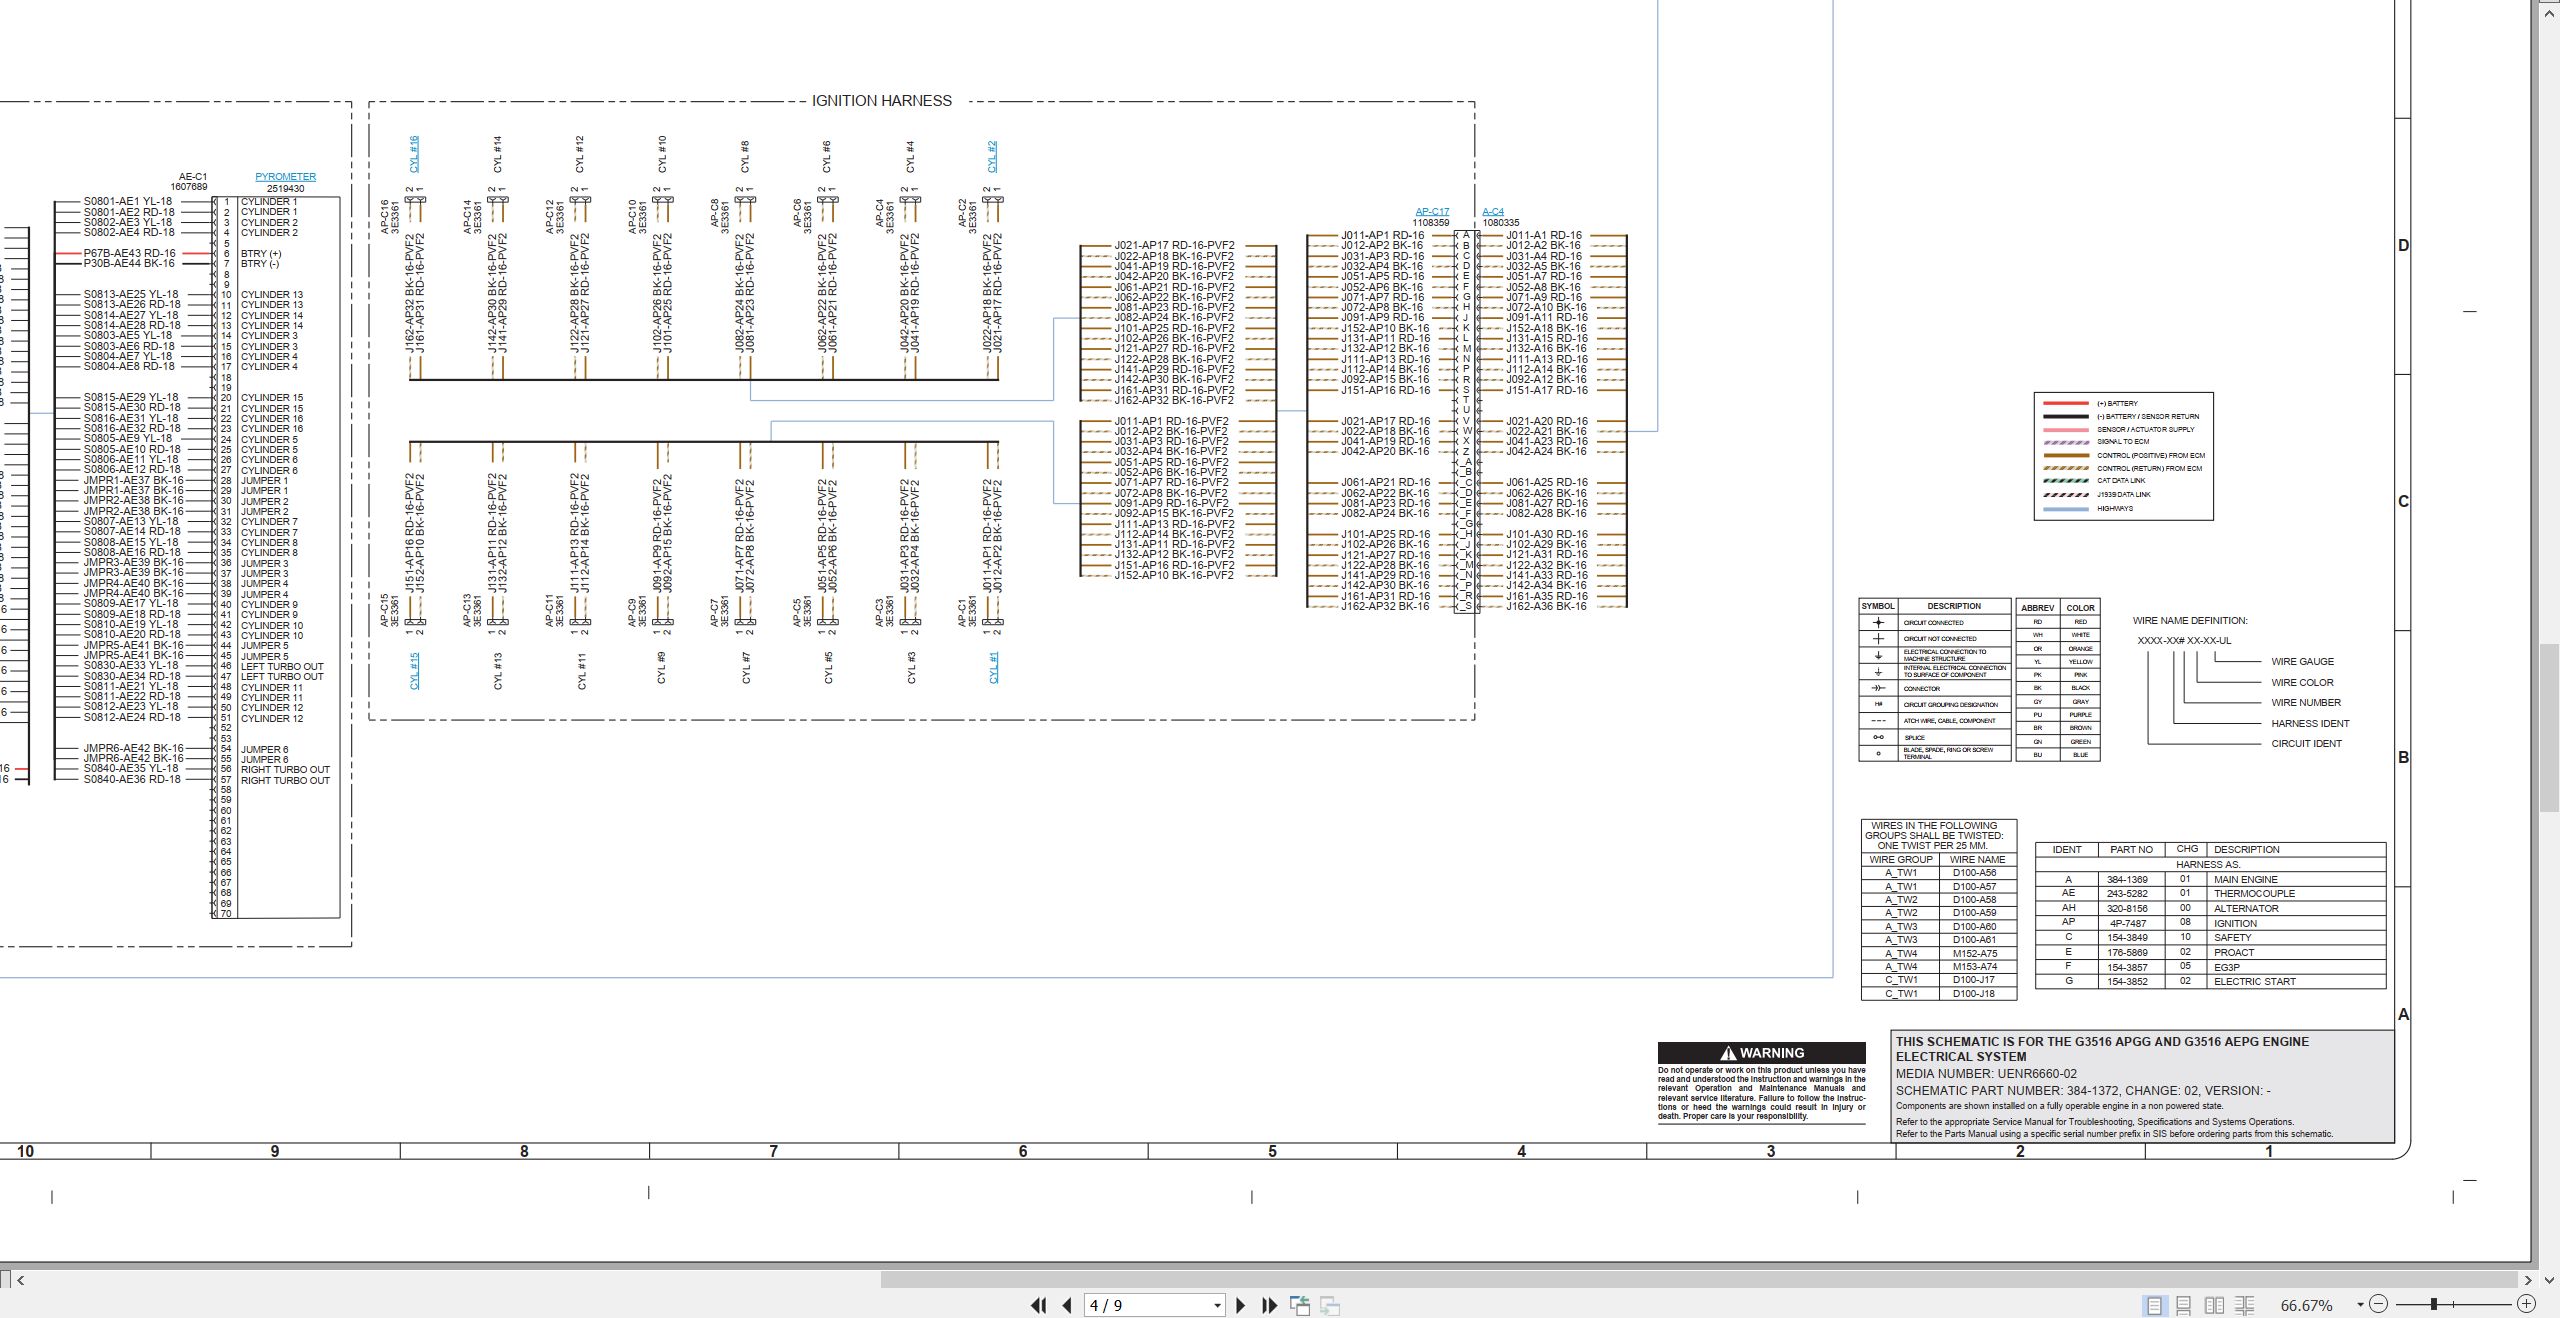Click the previous view navigation icon
The height and width of the screenshot is (1318, 2560).
[x=1300, y=1305]
